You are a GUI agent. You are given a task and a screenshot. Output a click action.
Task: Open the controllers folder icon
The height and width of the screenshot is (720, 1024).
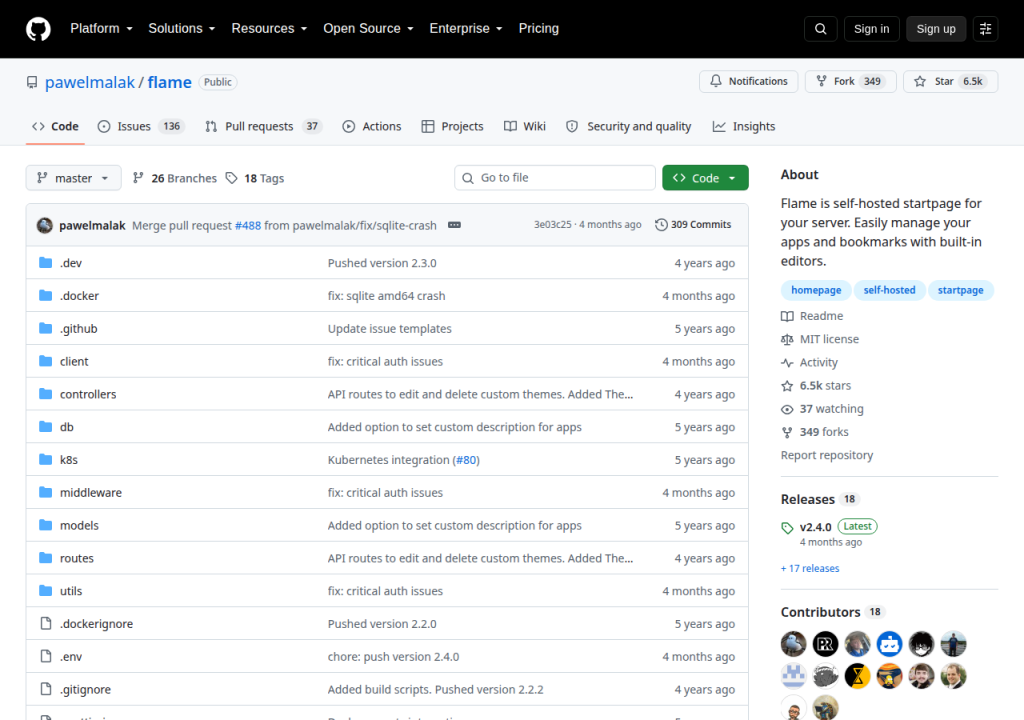coord(46,393)
